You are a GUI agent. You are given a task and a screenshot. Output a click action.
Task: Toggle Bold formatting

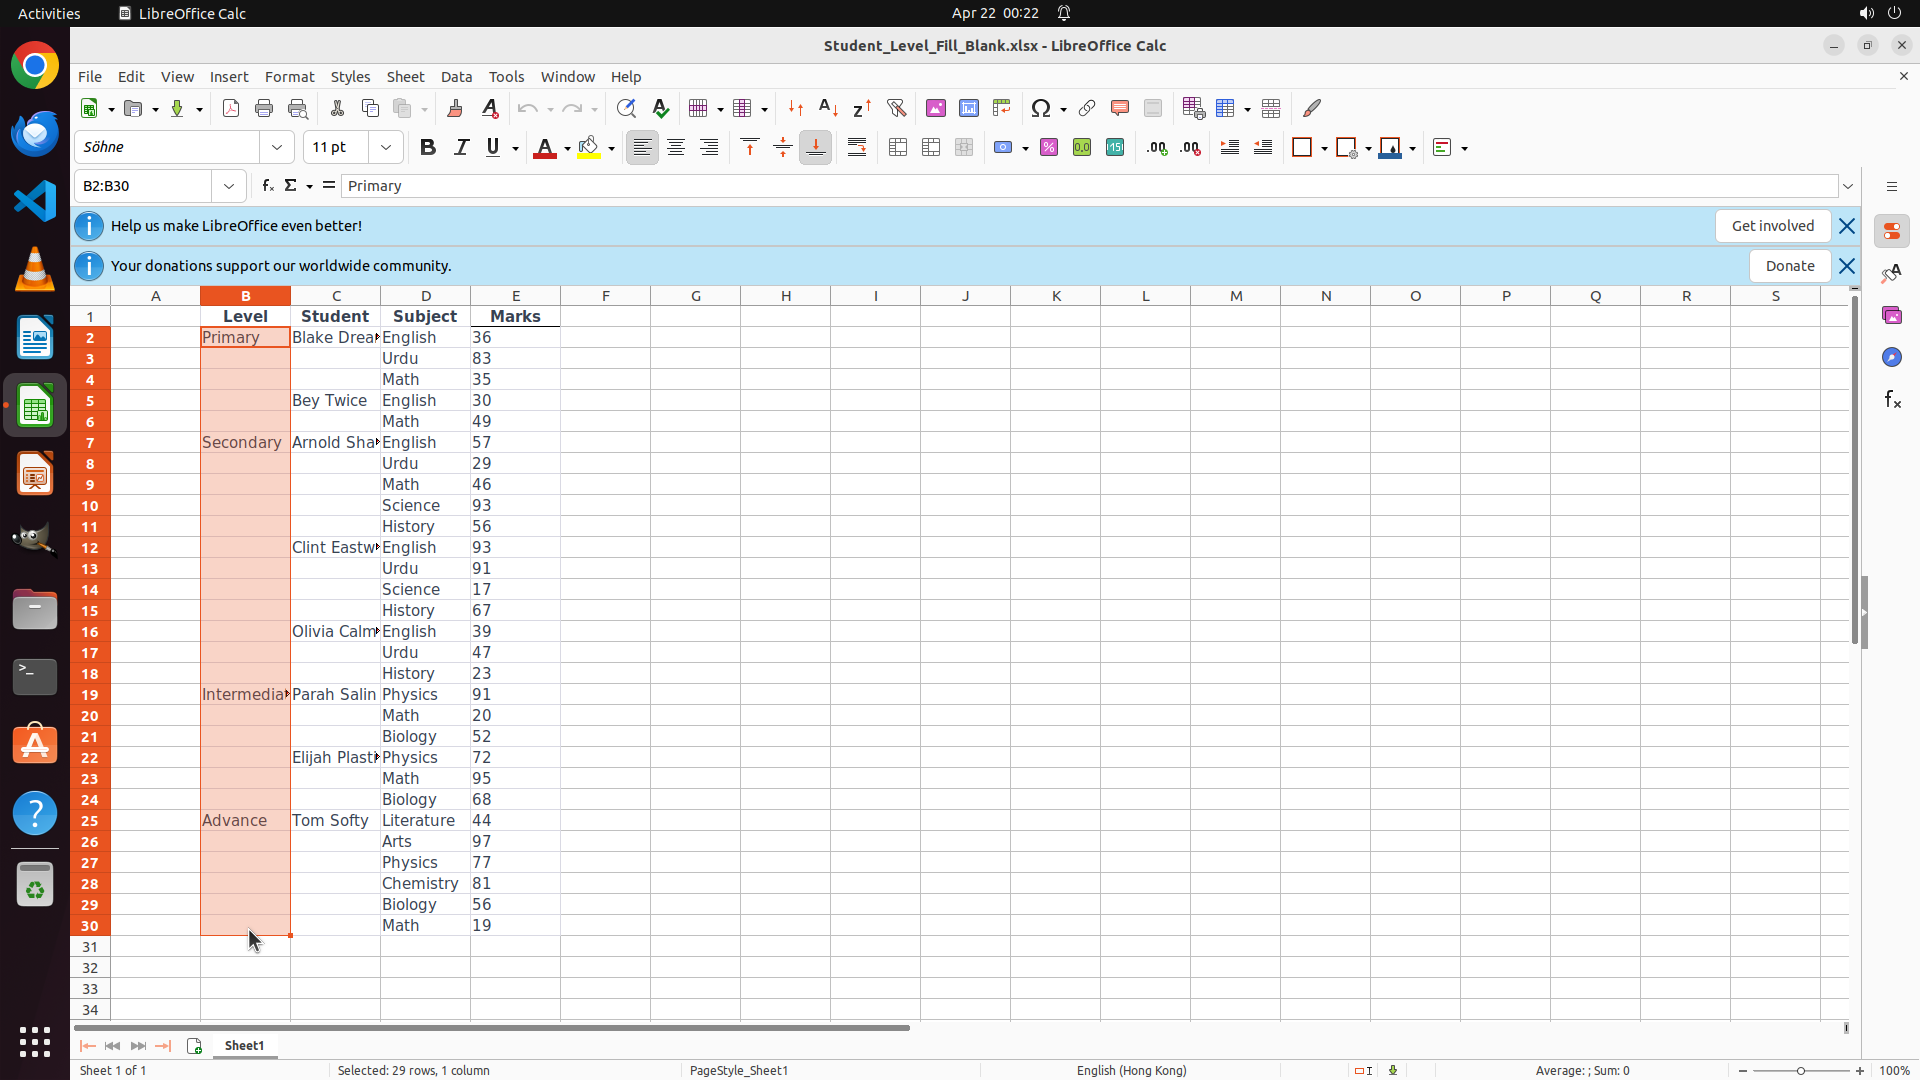[428, 148]
